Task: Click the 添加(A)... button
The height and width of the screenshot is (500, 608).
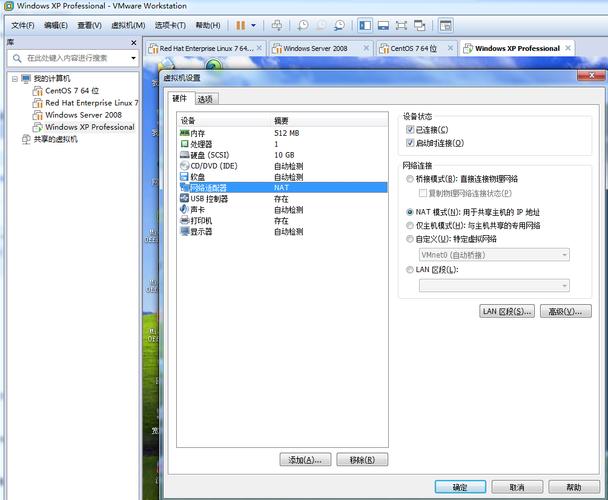Action: click(x=305, y=460)
